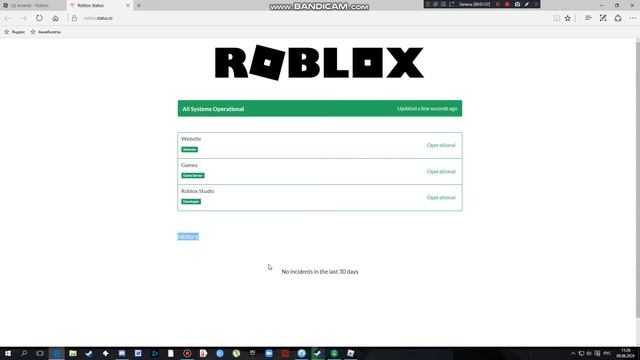Image resolution: width=640 pixels, height=360 pixels.
Task: Click the Website service name
Action: click(x=191, y=139)
